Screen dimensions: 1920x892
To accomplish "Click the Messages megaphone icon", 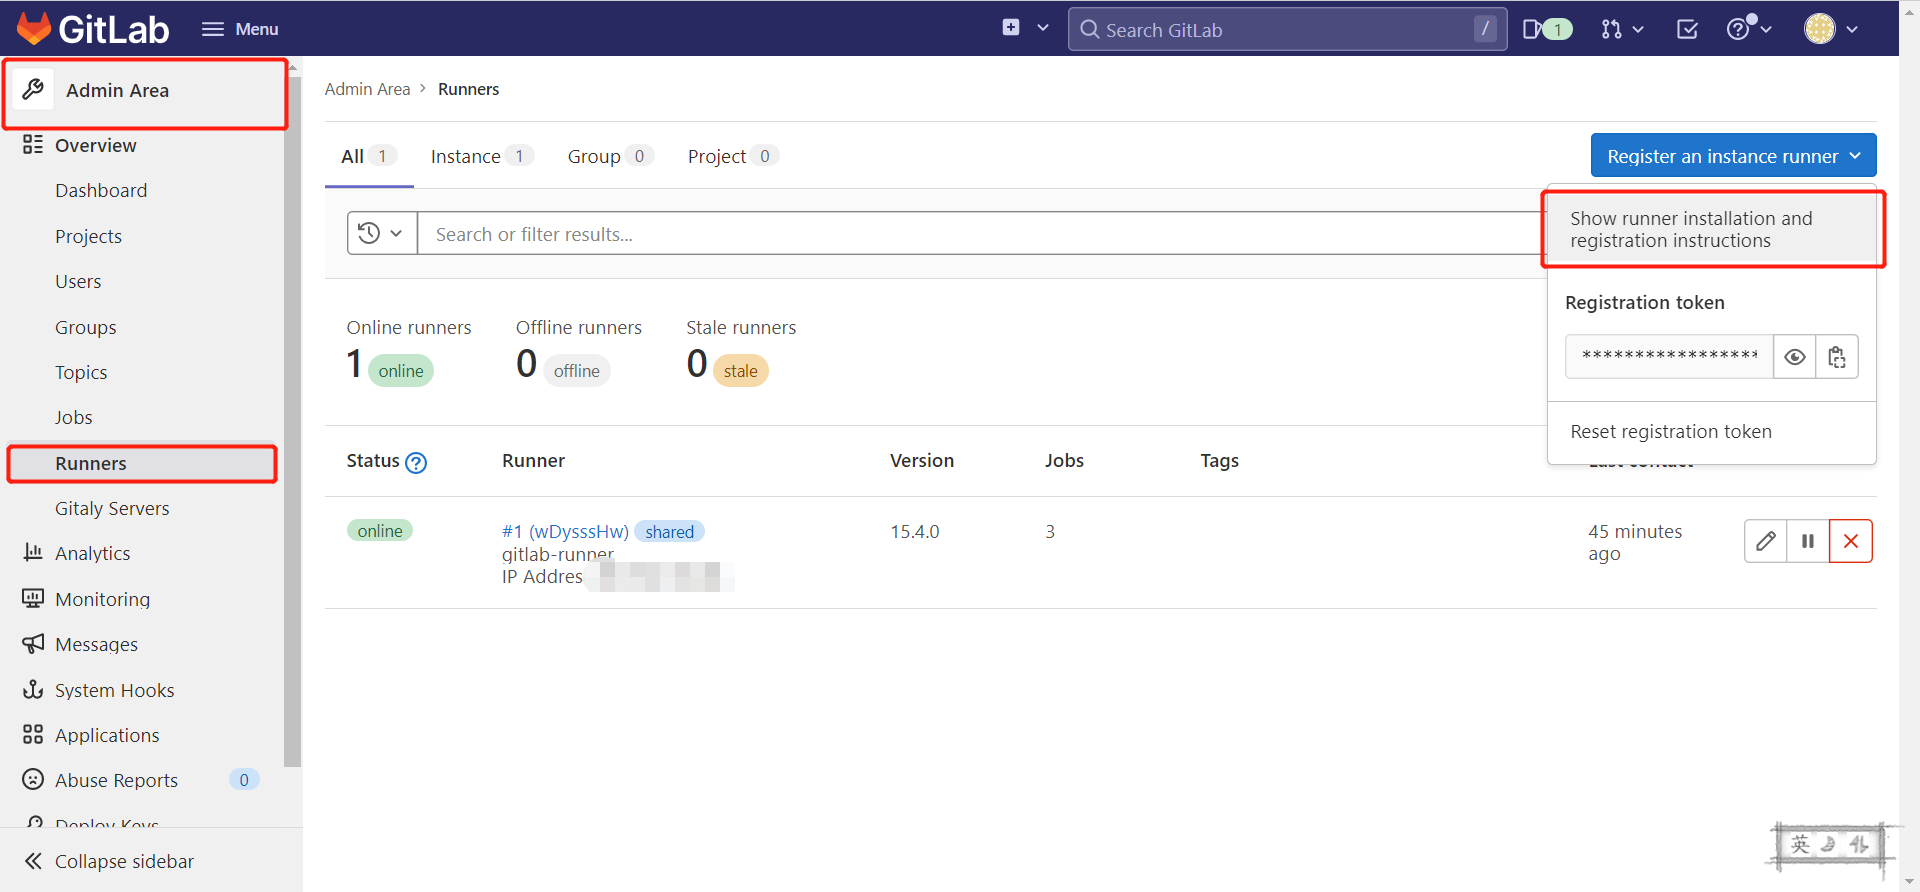I will coord(33,643).
